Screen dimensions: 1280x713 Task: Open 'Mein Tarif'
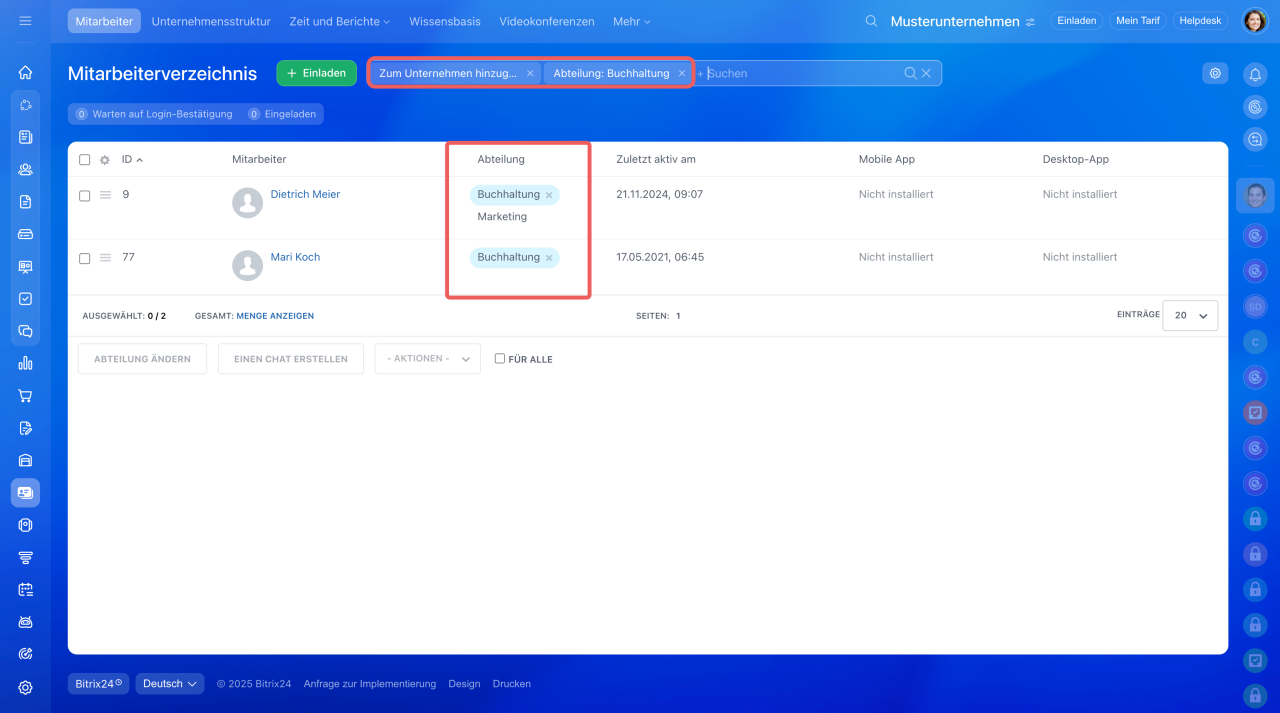(1138, 21)
